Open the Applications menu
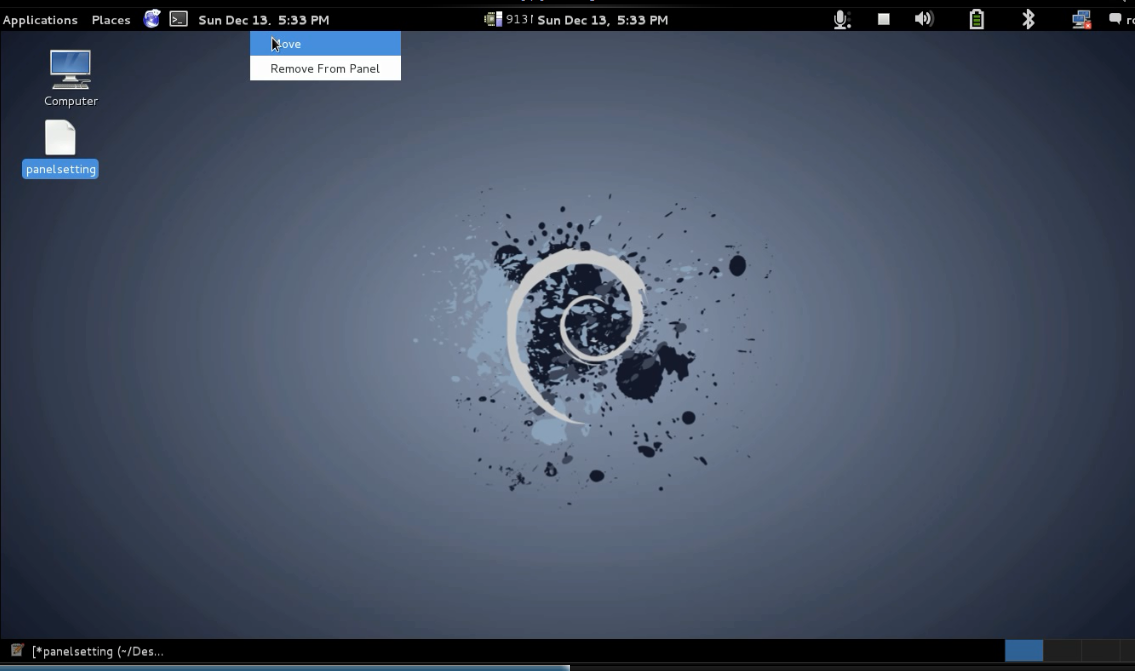1135x671 pixels. point(40,20)
